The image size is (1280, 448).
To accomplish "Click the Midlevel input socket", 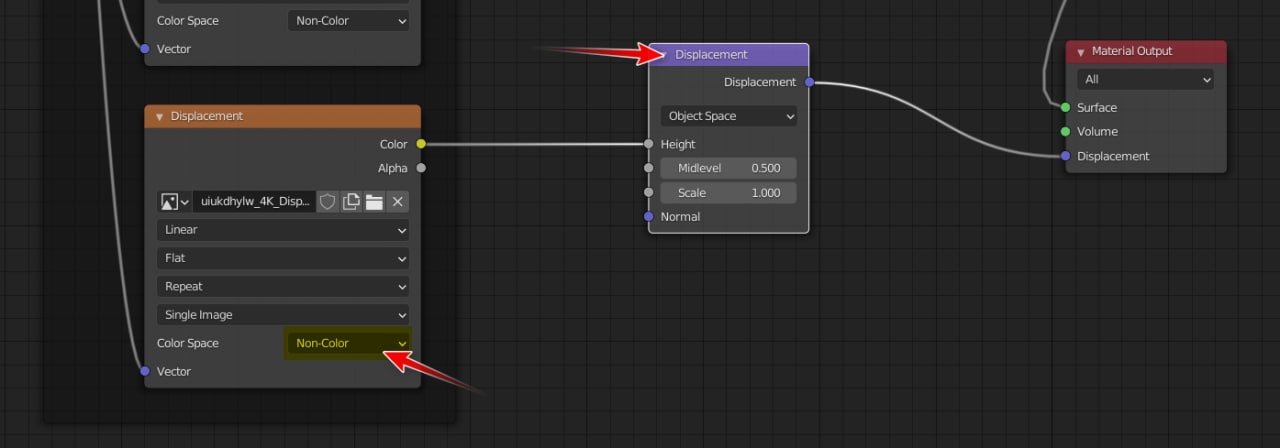I will 649,168.
